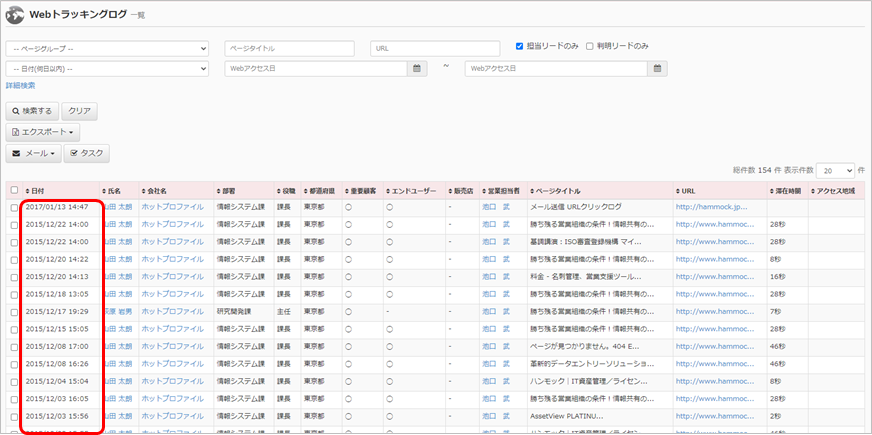Tick the select-all checkbox in table header

(14, 190)
